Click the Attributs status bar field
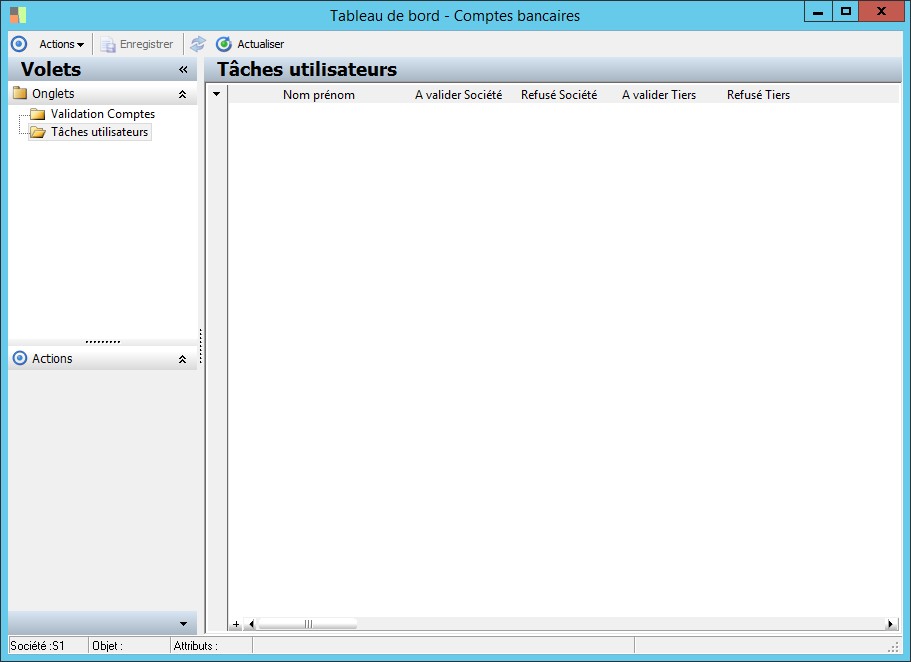Viewport: 911px width, 662px height. tap(211, 646)
